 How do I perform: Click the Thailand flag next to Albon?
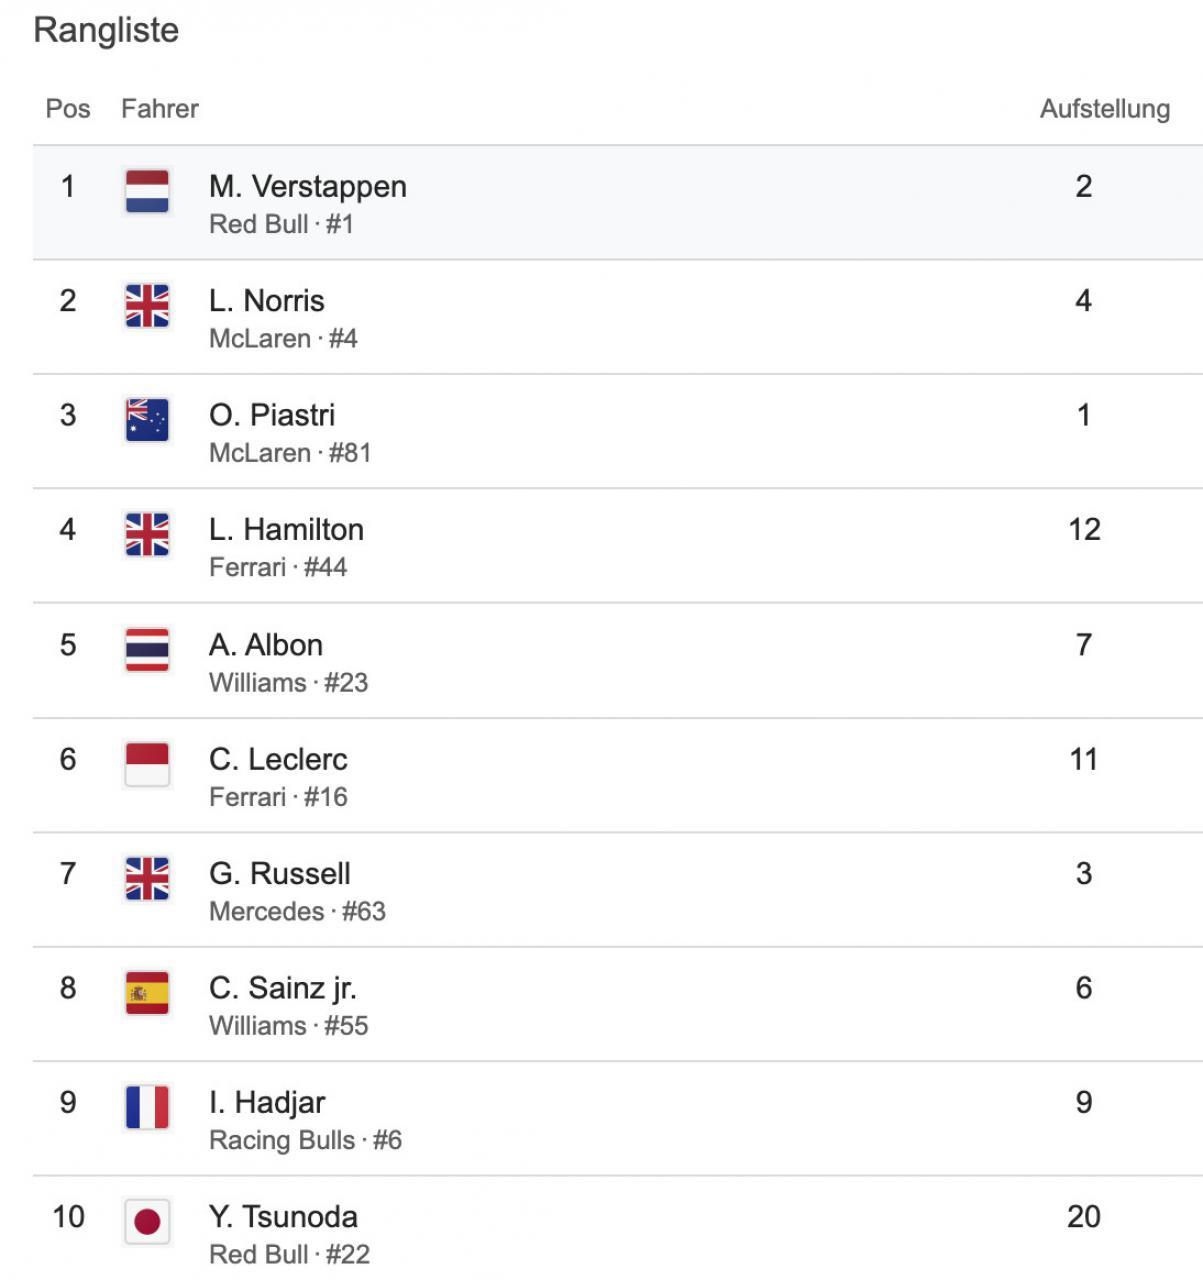point(147,649)
